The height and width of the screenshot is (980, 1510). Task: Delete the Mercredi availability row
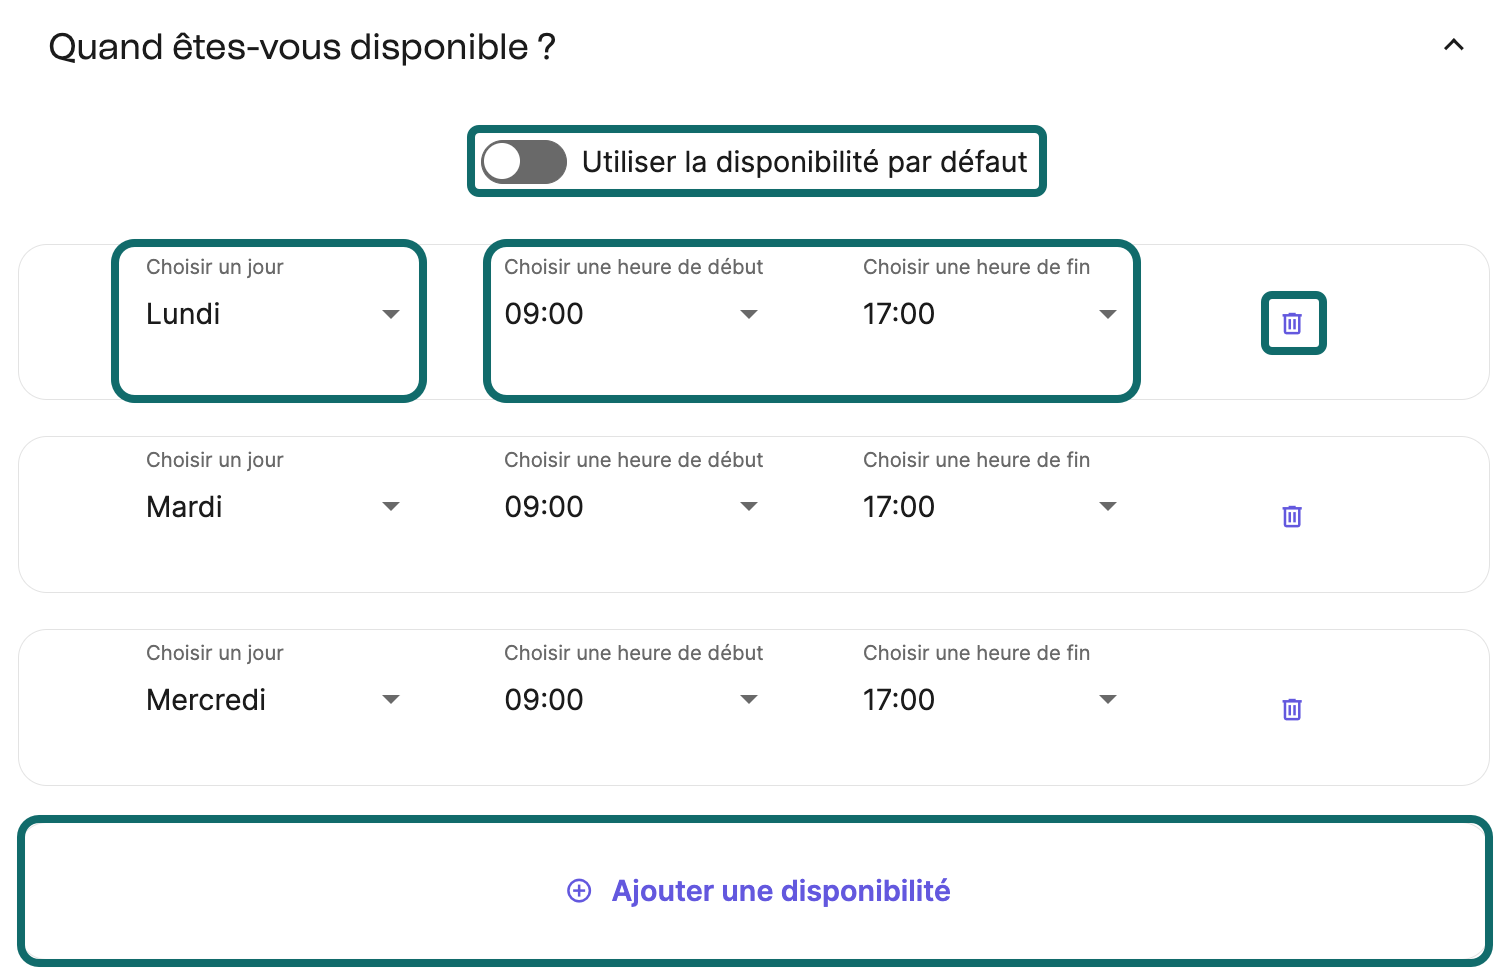(1292, 709)
